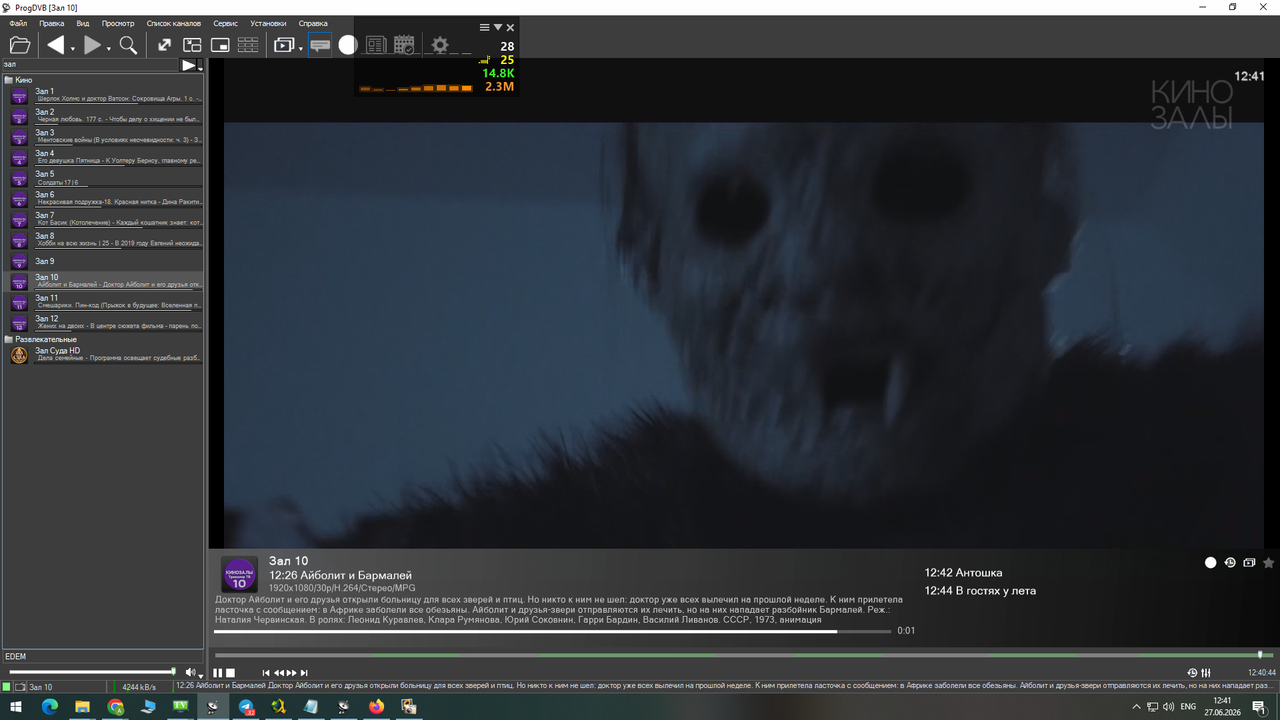Open the mosaic channel grid icon
Viewport: 1280px width, 720px height.
(248, 45)
